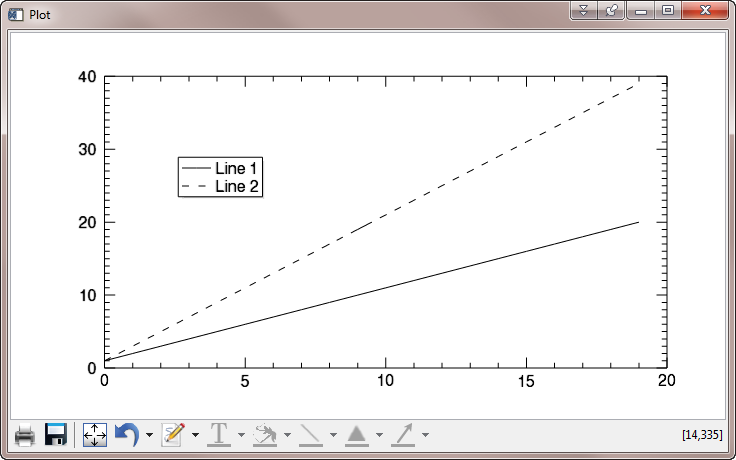Image resolution: width=736 pixels, height=460 pixels.
Task: Click the Print icon in the toolbar
Action: 25,435
